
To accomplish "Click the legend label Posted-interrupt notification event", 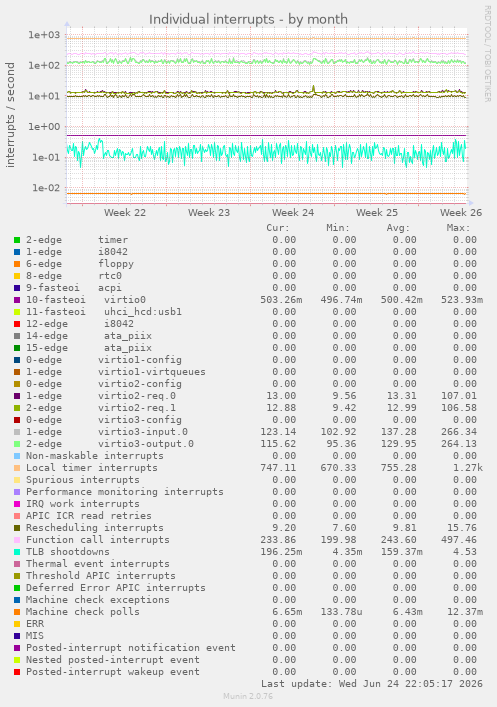I will coord(131,648).
